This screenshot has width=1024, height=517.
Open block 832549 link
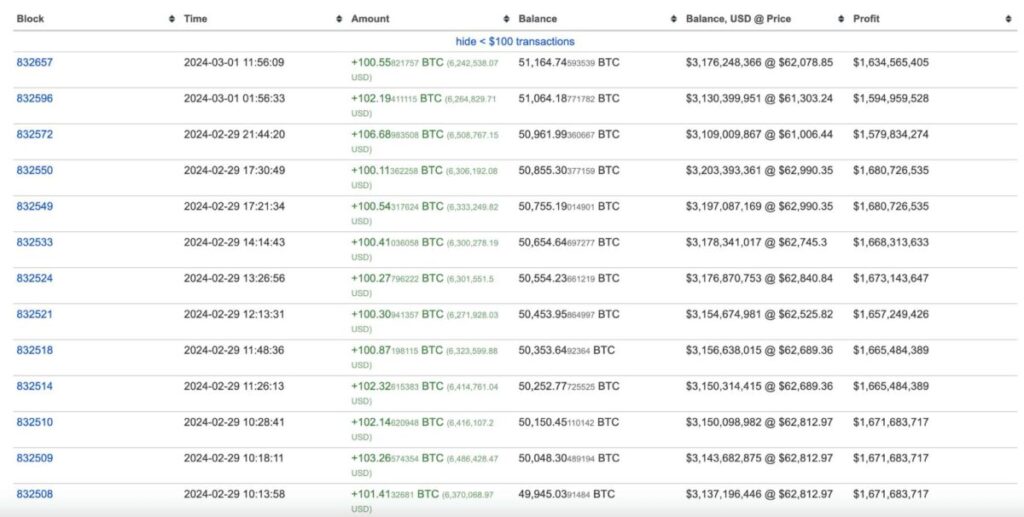[35, 206]
